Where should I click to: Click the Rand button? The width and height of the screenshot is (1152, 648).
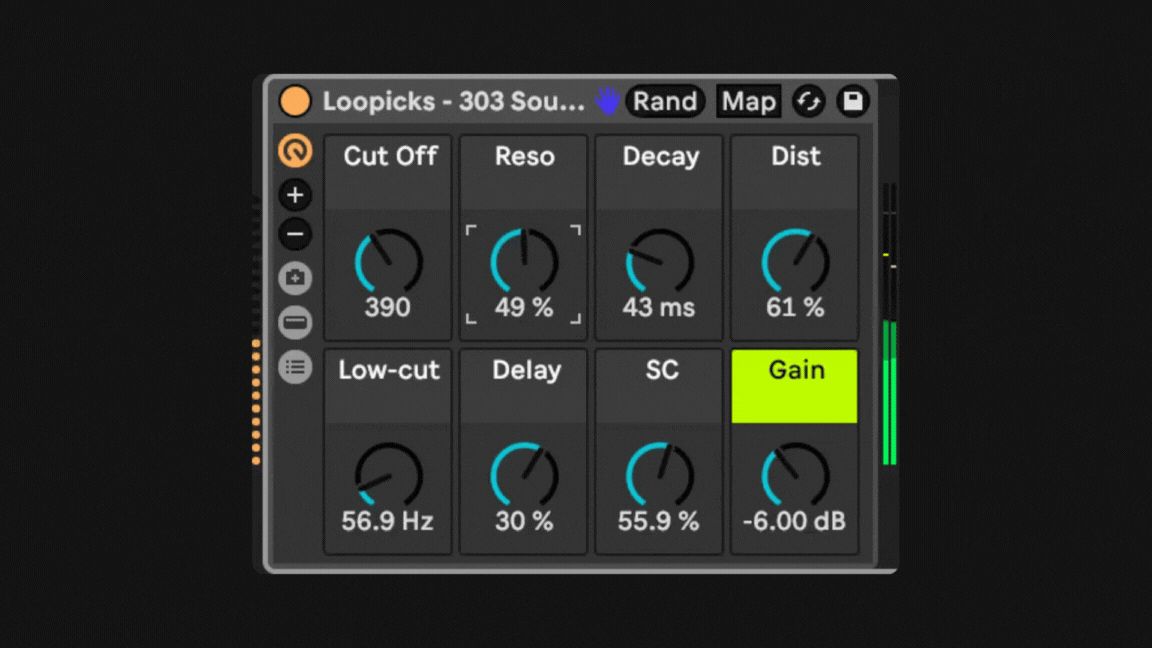click(665, 101)
